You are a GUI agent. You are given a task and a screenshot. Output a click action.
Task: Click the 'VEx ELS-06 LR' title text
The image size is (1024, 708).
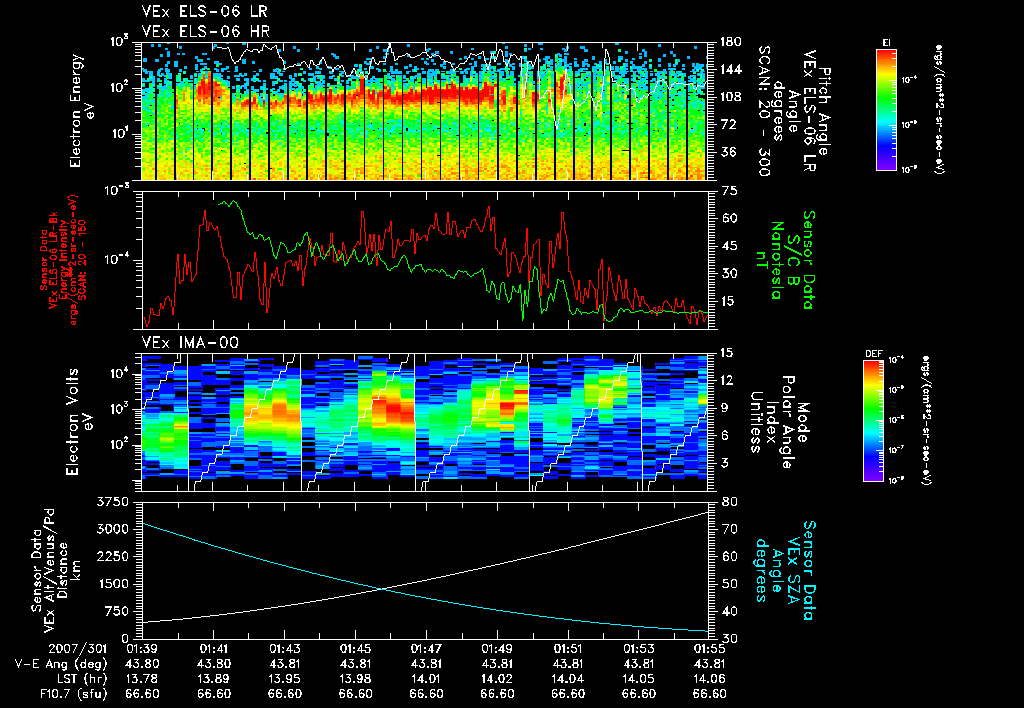[204, 11]
